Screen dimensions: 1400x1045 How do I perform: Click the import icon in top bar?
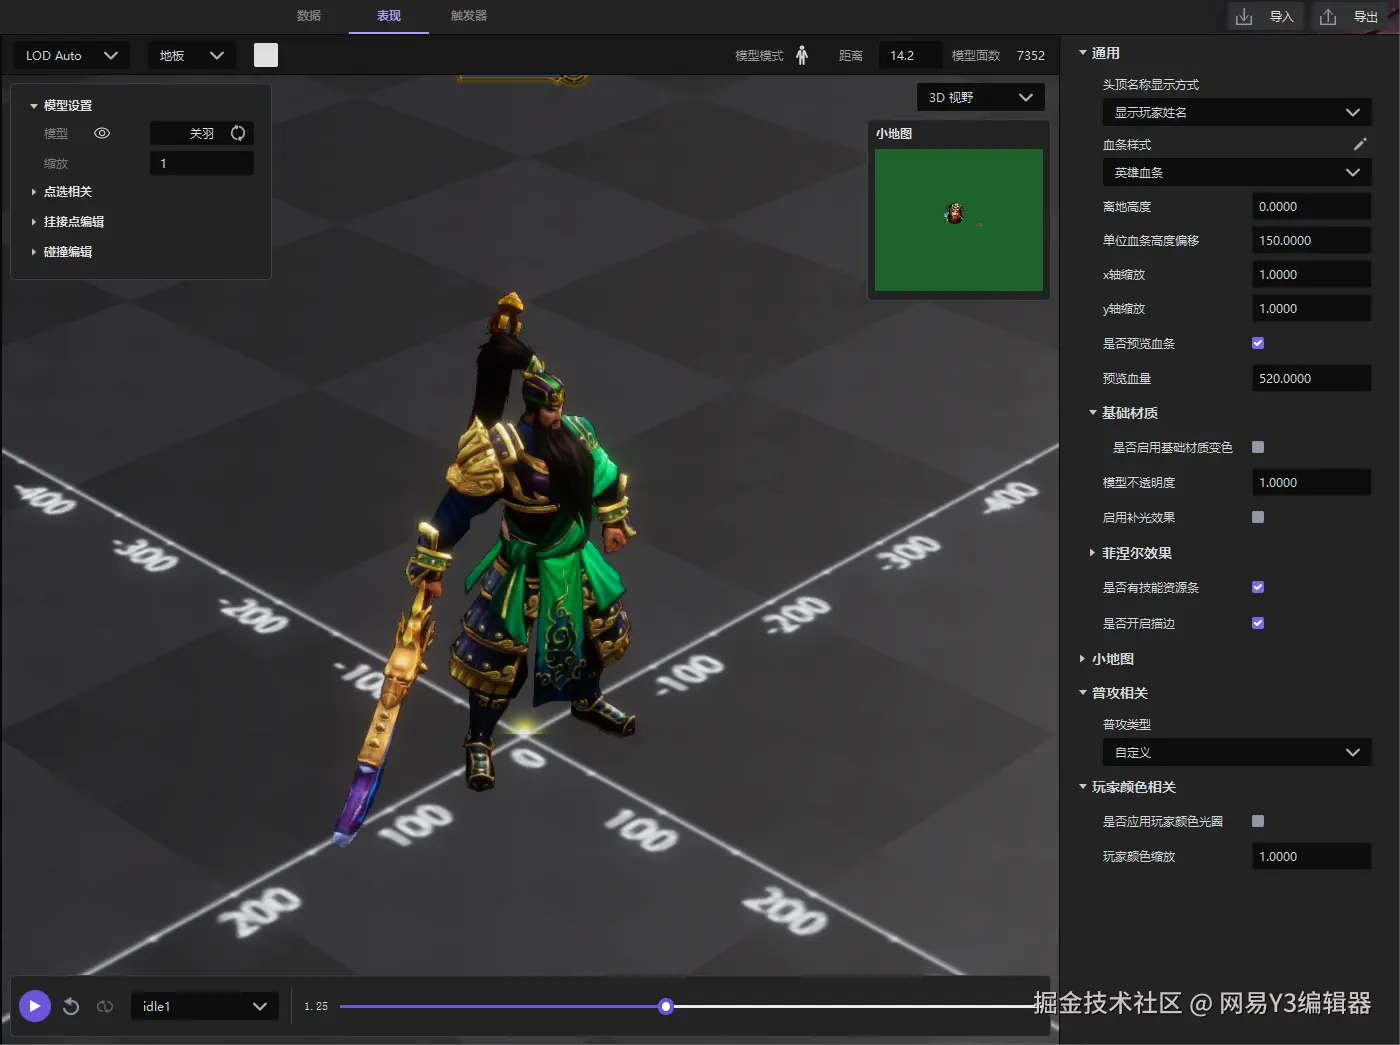pos(1244,17)
